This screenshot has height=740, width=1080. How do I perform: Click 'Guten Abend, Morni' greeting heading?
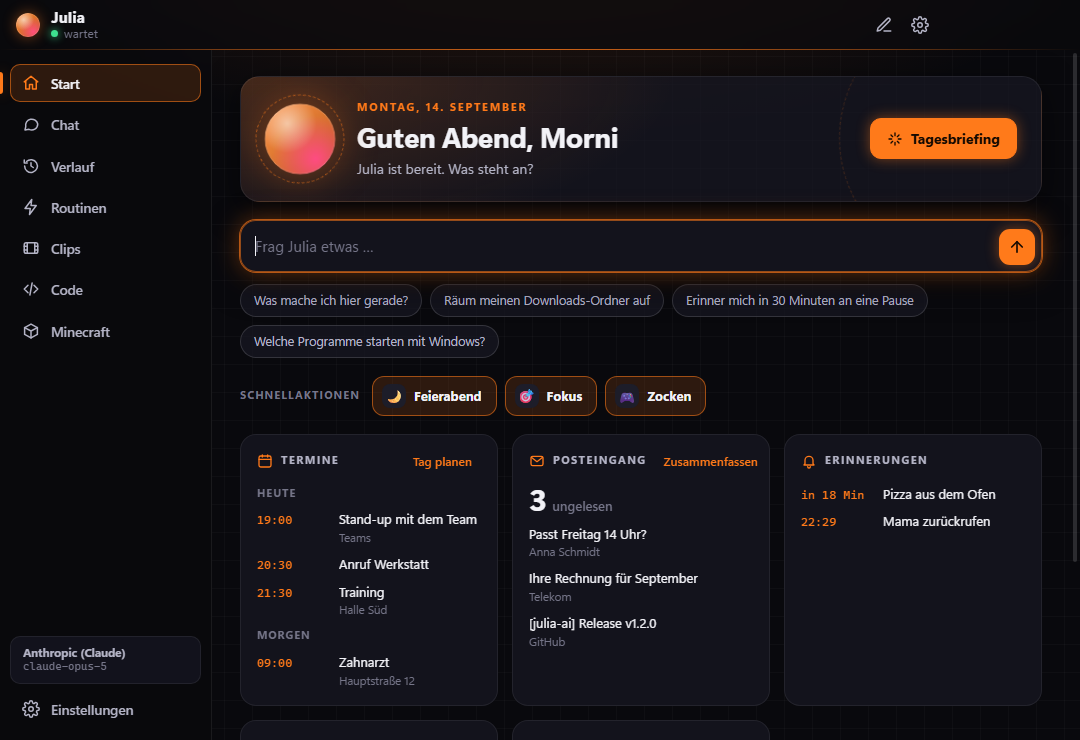pyautogui.click(x=487, y=138)
